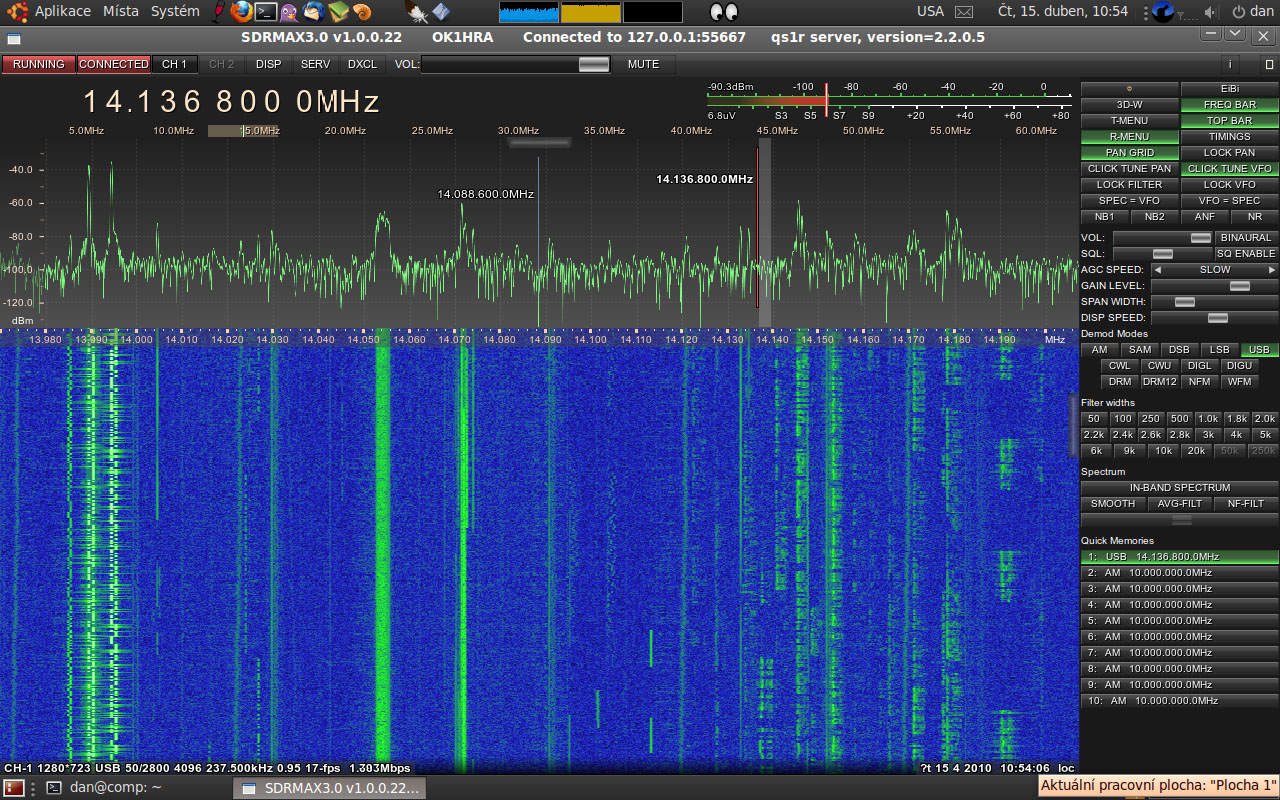Toggle CLICK TUNE VFO
This screenshot has width=1280, height=800.
click(x=1229, y=169)
